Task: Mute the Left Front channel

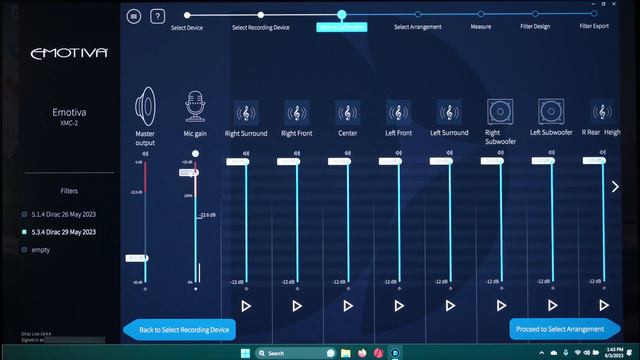Action: pyautogui.click(x=399, y=153)
